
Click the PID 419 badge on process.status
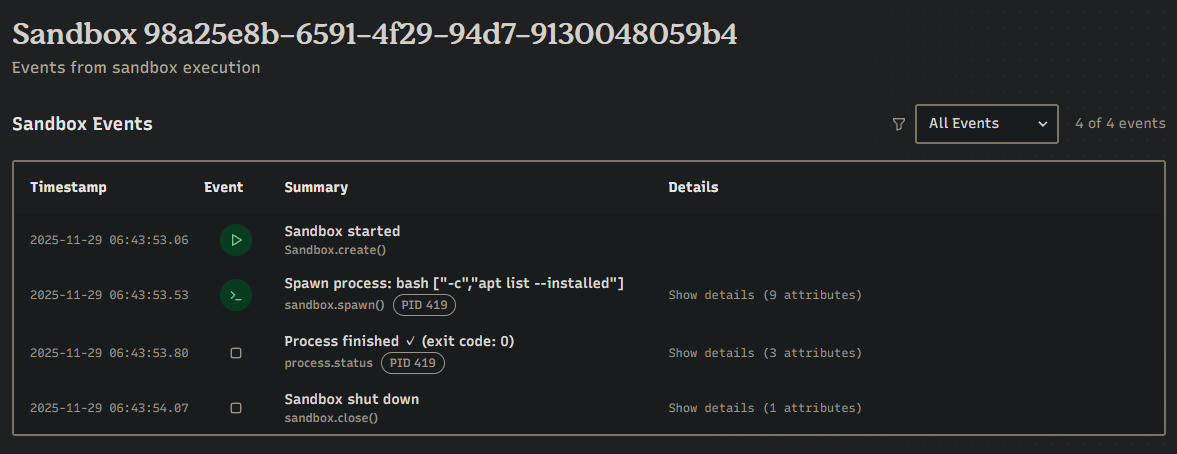click(x=412, y=363)
